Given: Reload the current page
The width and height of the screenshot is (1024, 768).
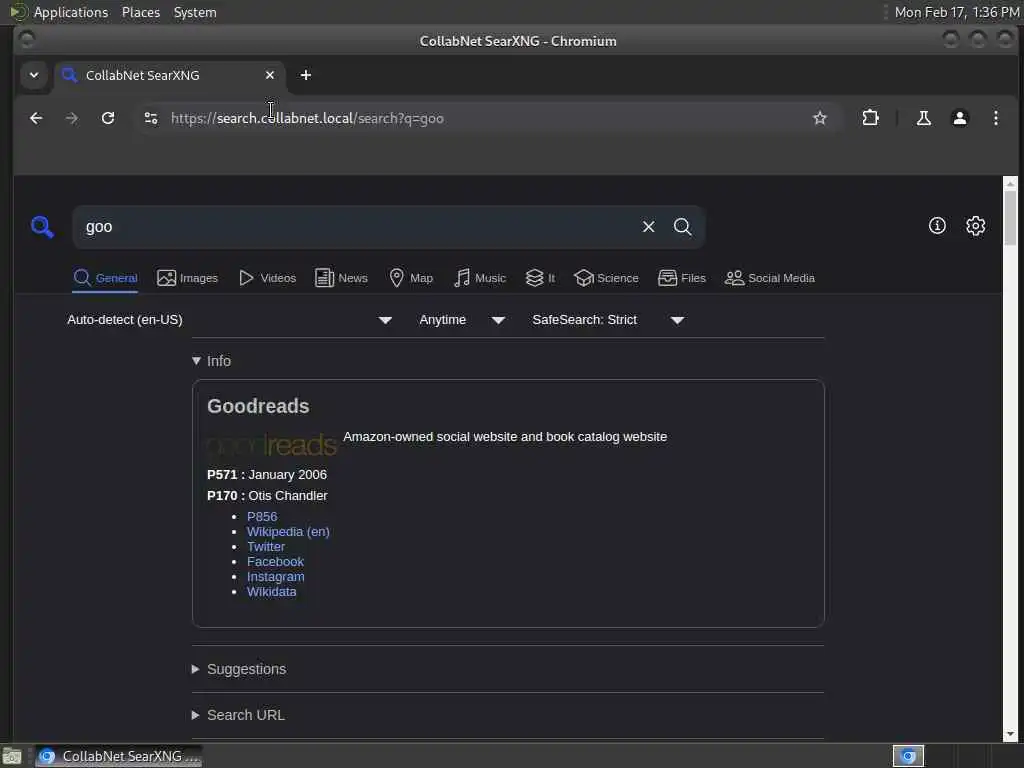Looking at the screenshot, I should click(x=108, y=118).
